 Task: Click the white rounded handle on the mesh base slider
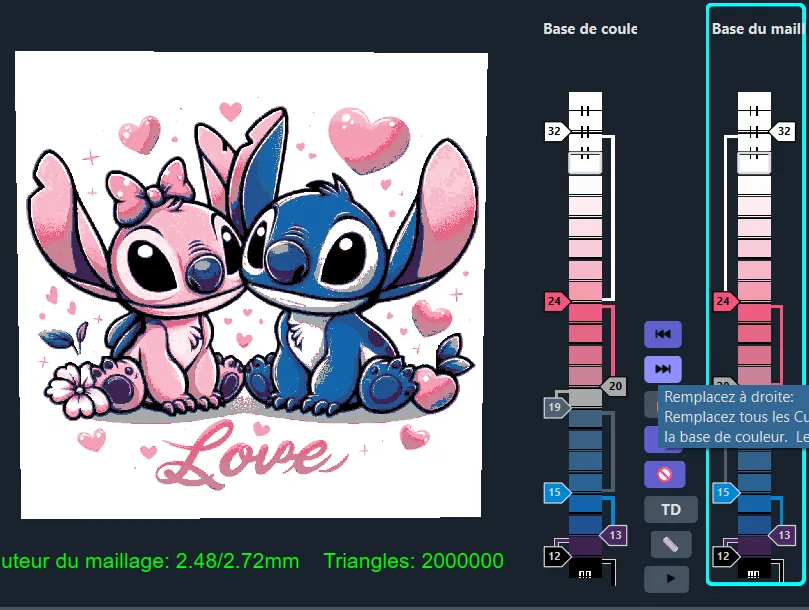click(754, 163)
